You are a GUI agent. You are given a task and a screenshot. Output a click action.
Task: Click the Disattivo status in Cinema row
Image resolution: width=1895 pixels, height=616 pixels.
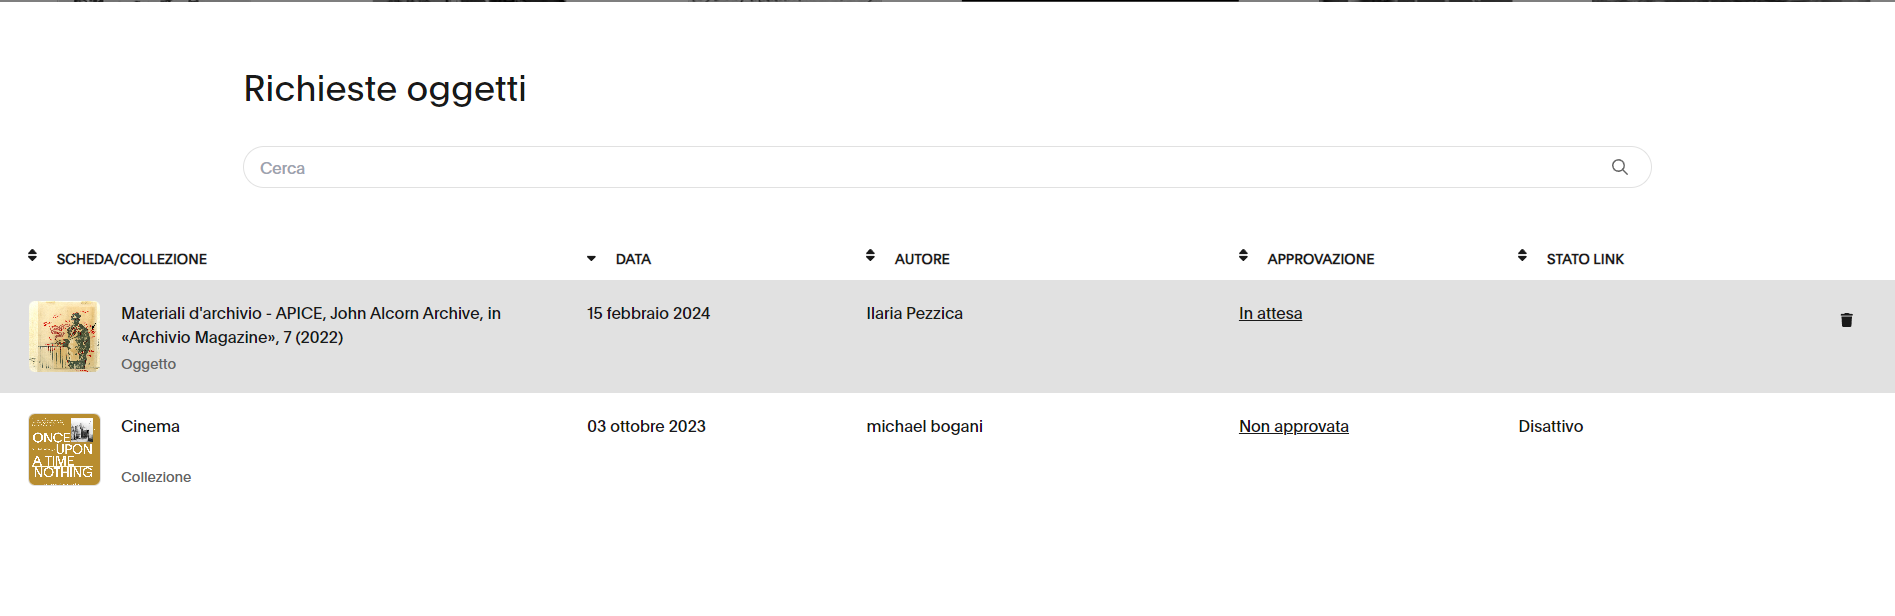click(1550, 427)
